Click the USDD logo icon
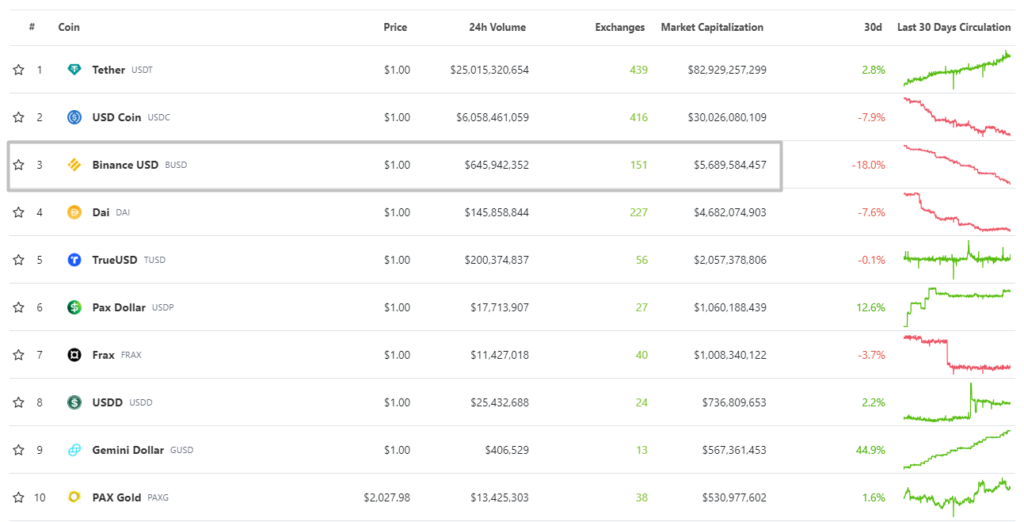 pyautogui.click(x=74, y=402)
